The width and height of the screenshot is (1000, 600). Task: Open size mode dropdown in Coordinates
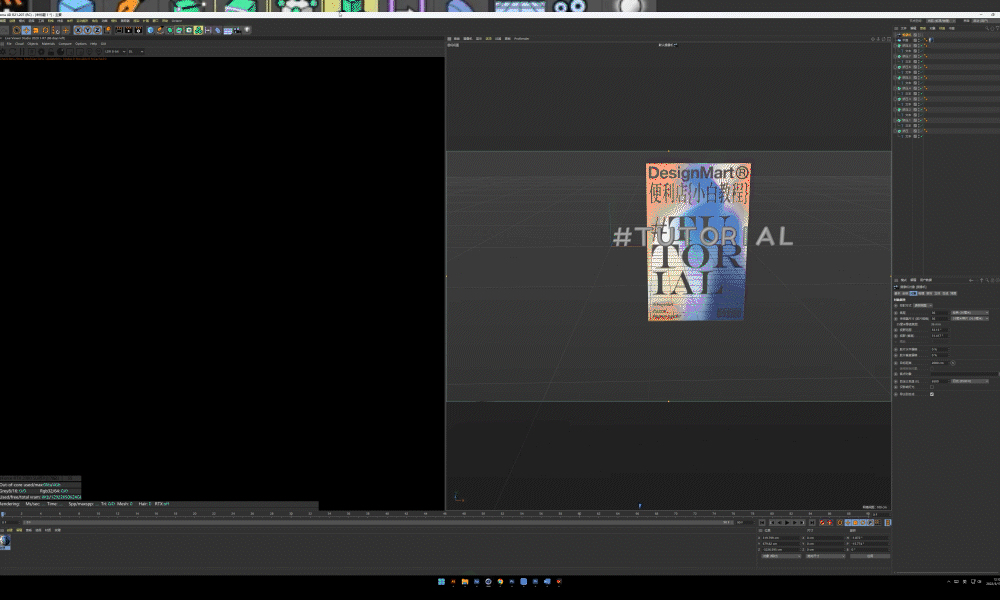click(825, 556)
